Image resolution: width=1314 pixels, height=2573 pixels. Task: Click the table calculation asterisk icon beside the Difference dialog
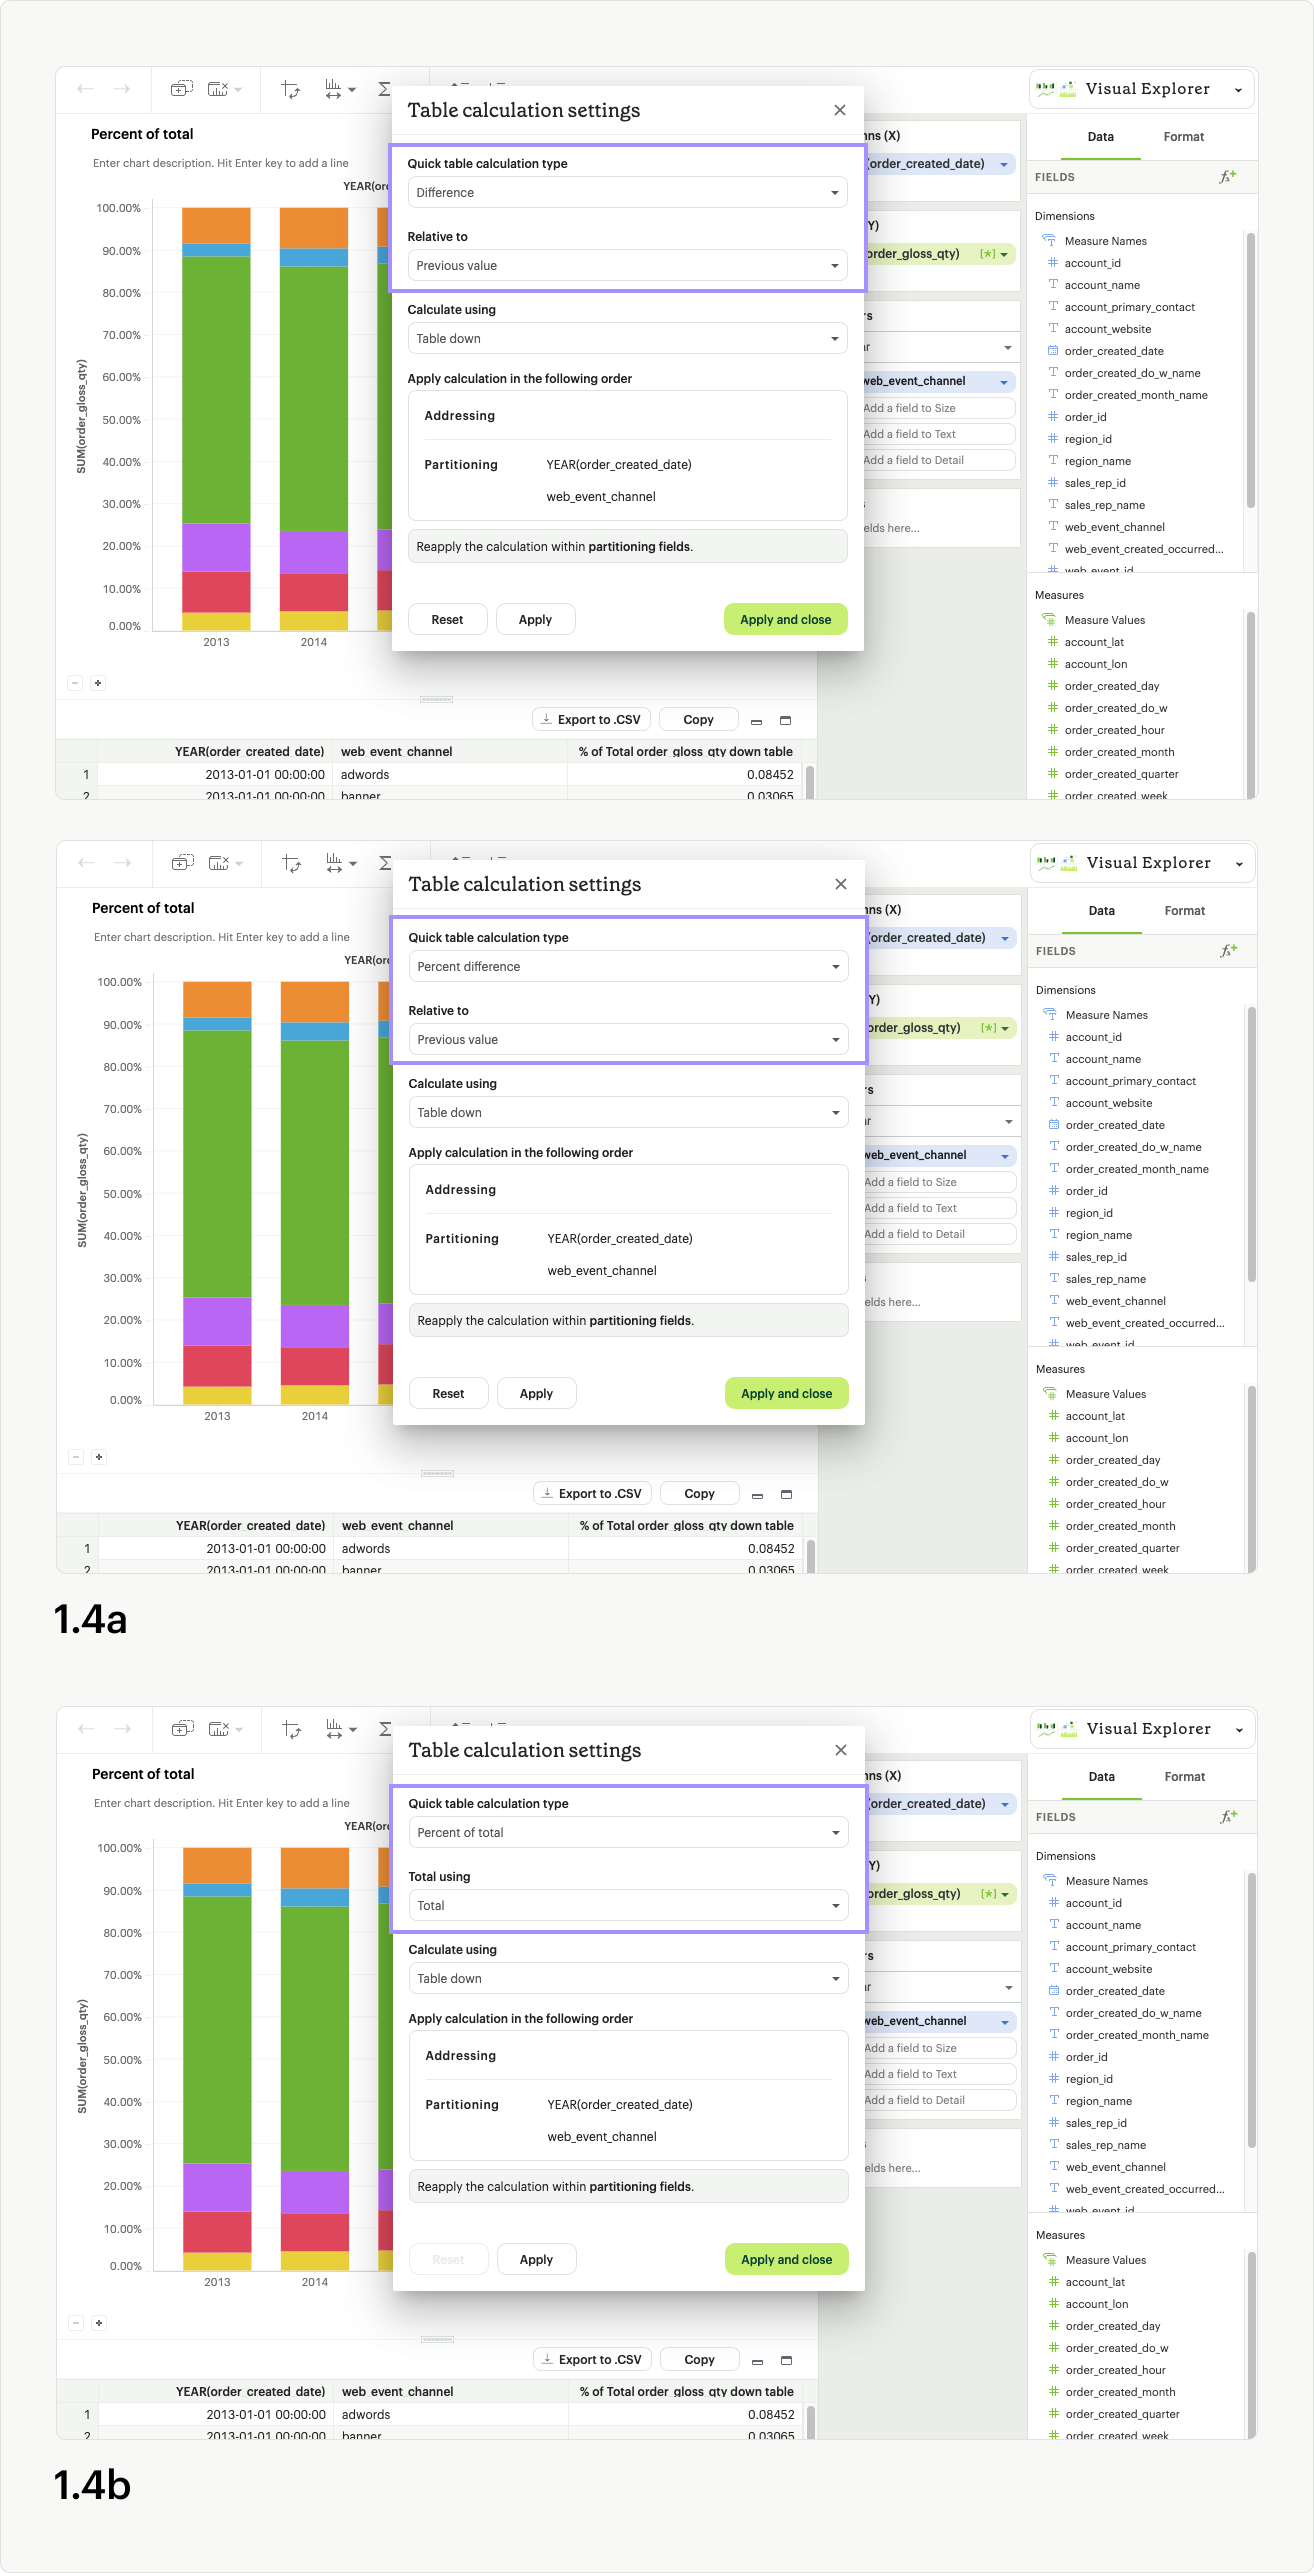[987, 254]
